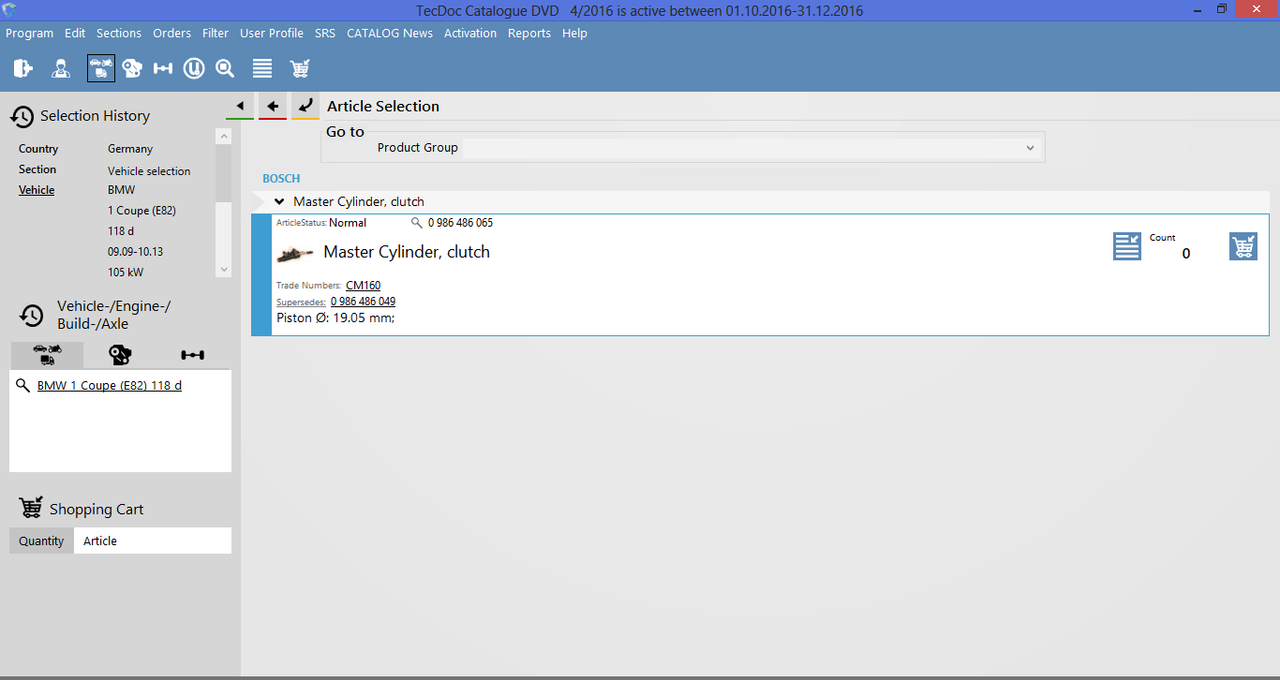1280x680 pixels.
Task: Click the 09.09-10.13 history entry
Action: point(135,252)
